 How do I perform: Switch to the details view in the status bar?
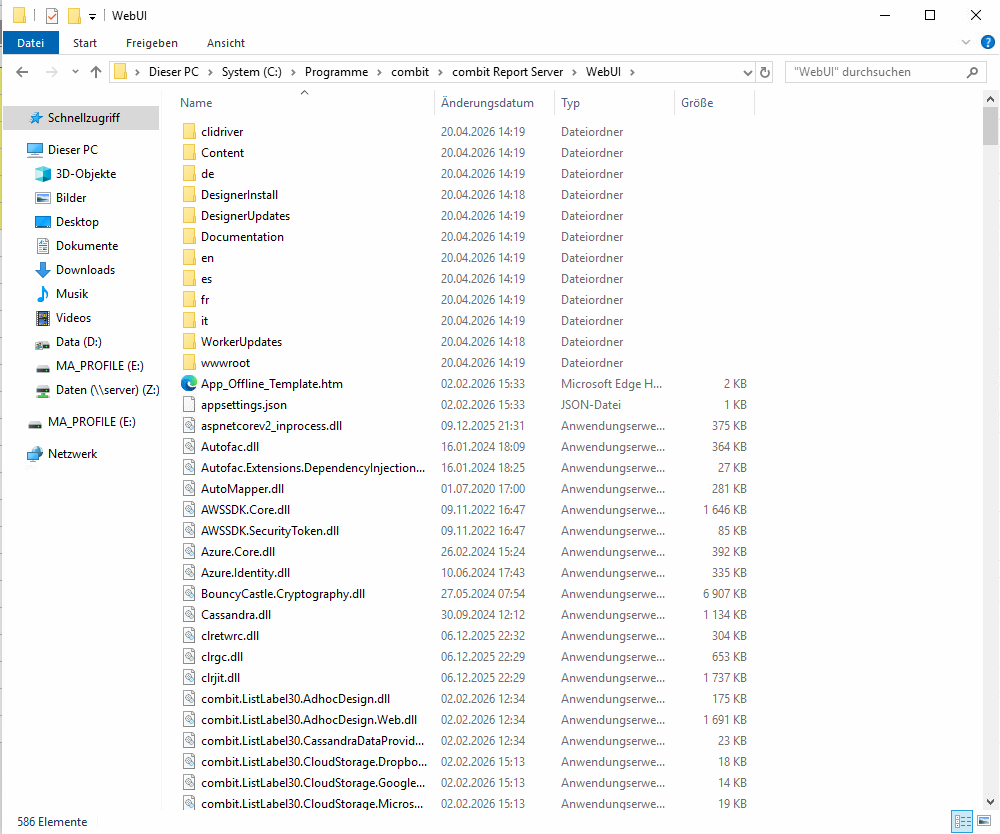coord(962,821)
